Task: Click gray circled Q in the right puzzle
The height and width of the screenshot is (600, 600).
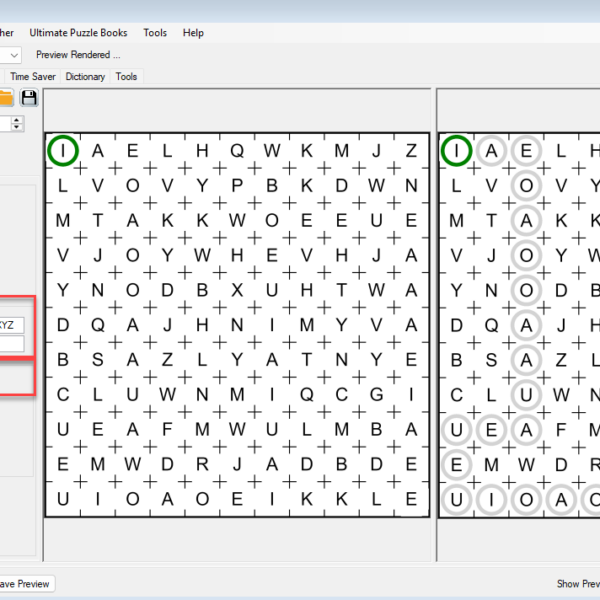Action: click(491, 324)
